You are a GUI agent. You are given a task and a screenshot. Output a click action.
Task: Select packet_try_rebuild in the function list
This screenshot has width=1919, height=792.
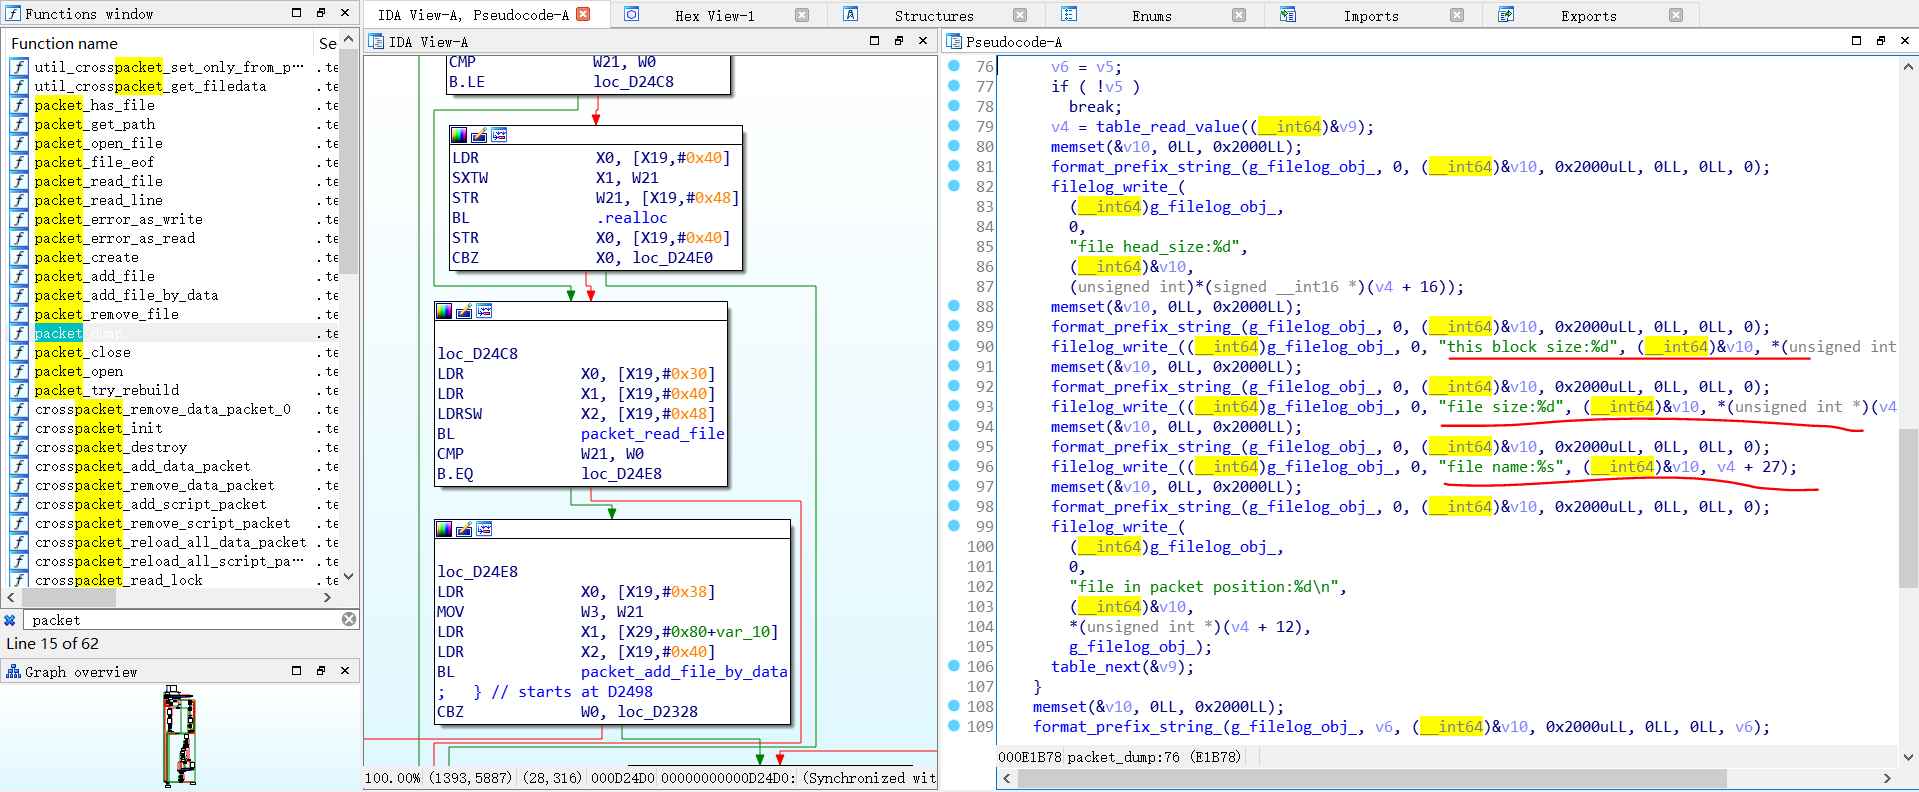(107, 390)
